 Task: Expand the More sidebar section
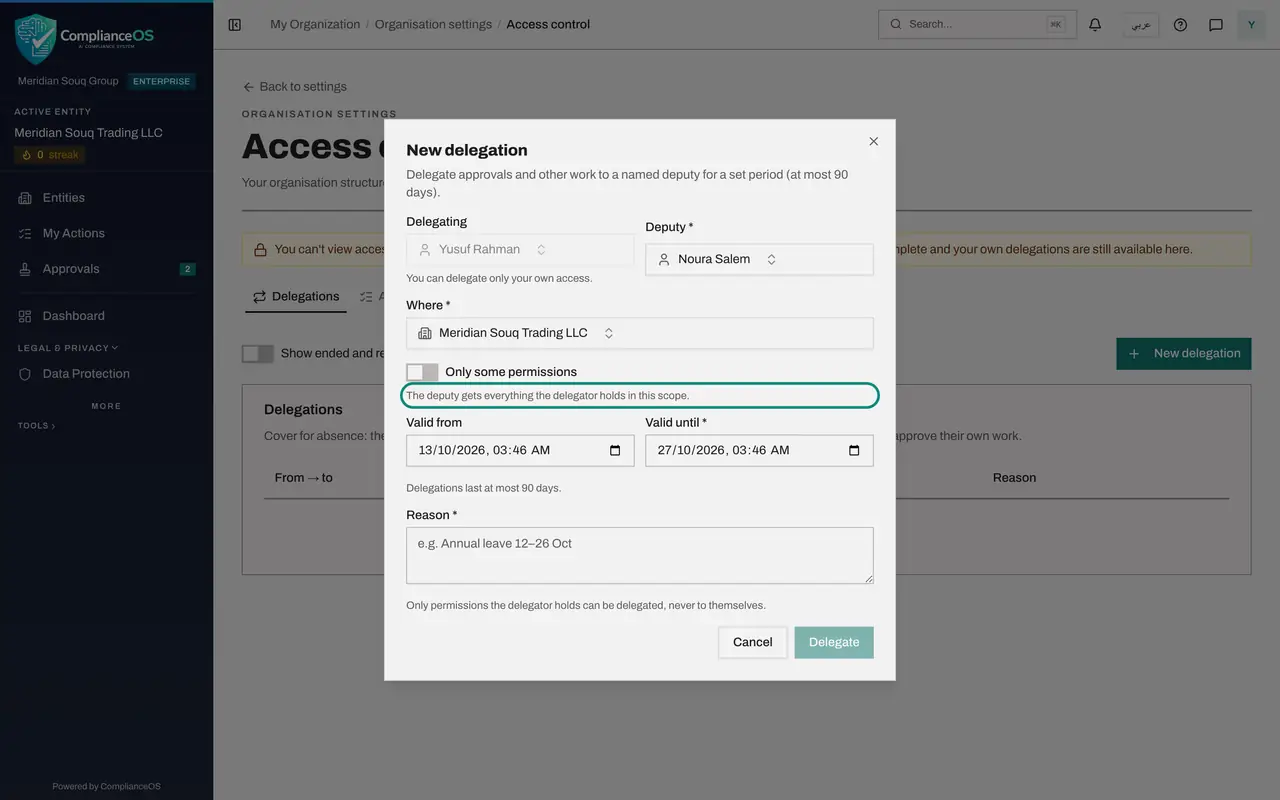click(x=106, y=406)
